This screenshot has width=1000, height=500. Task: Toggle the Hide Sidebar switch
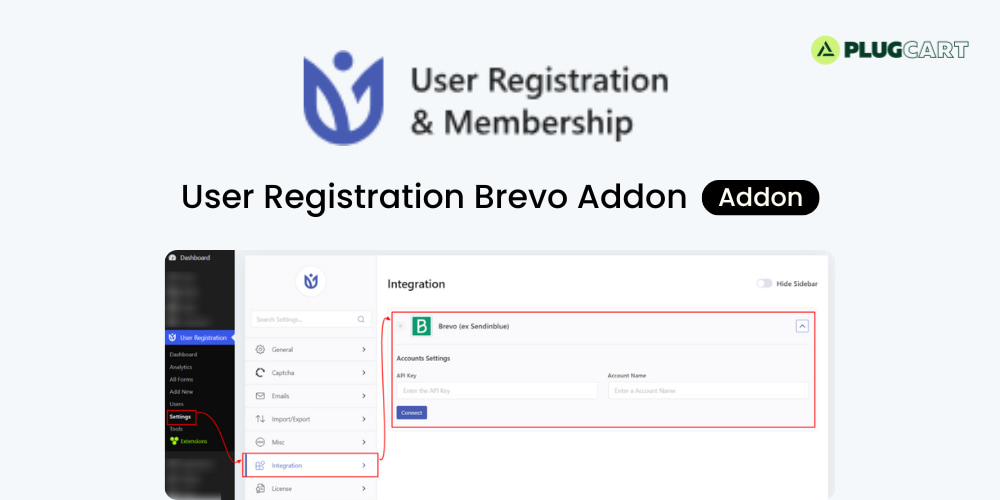tap(765, 284)
